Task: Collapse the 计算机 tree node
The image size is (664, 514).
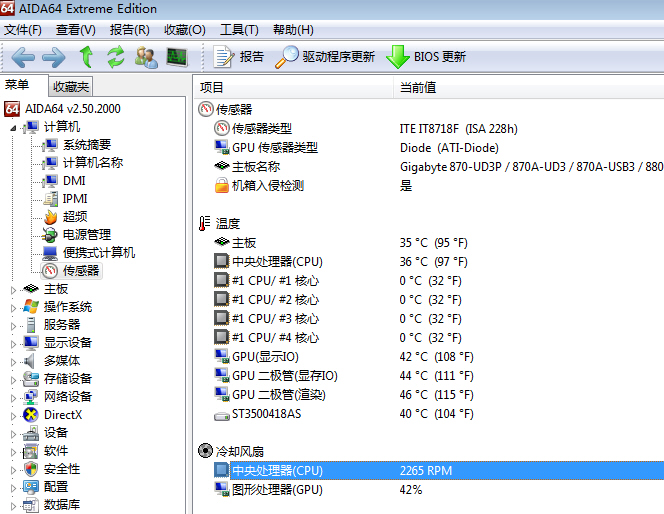Action: pos(13,127)
